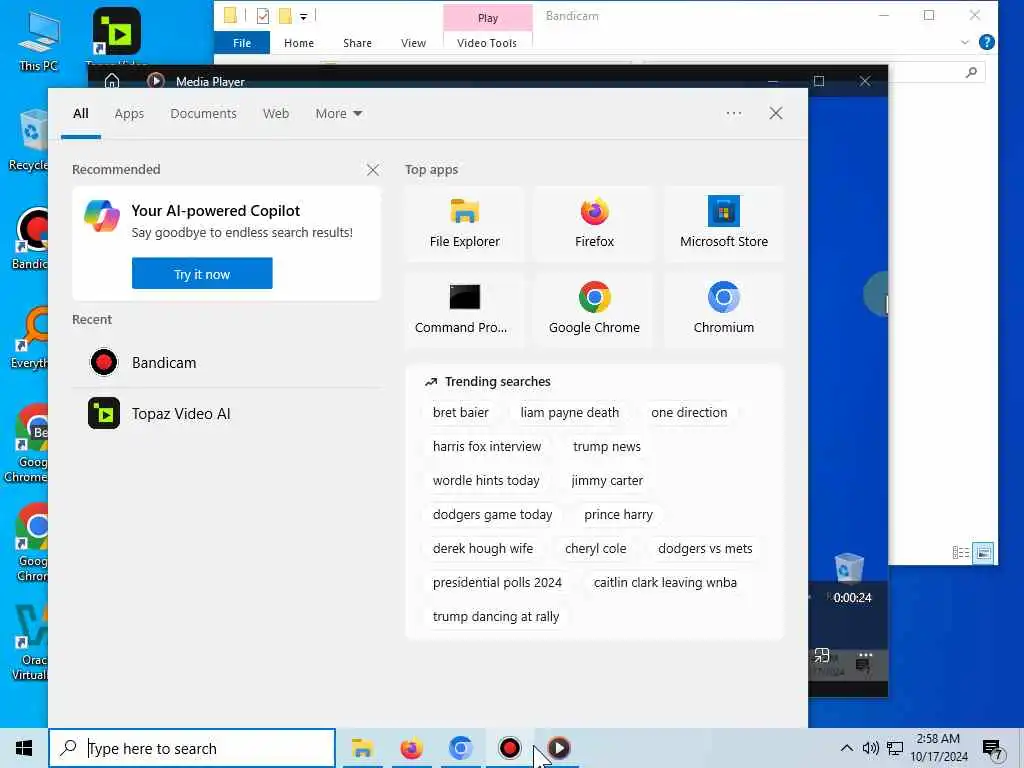Expand the Explorer ribbon chevron
The image size is (1024, 768).
pos(965,42)
